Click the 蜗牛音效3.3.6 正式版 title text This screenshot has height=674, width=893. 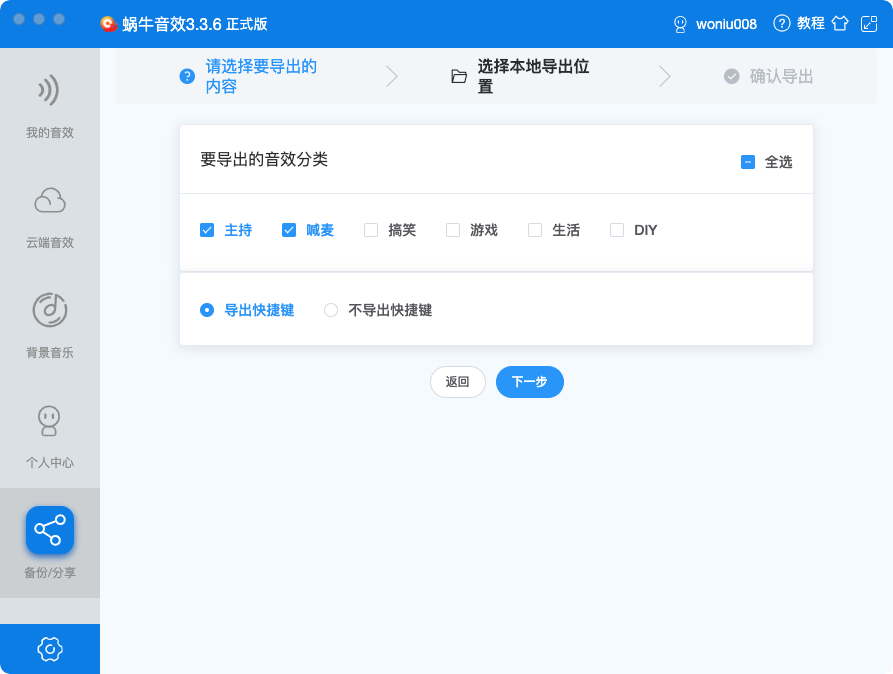[x=195, y=24]
